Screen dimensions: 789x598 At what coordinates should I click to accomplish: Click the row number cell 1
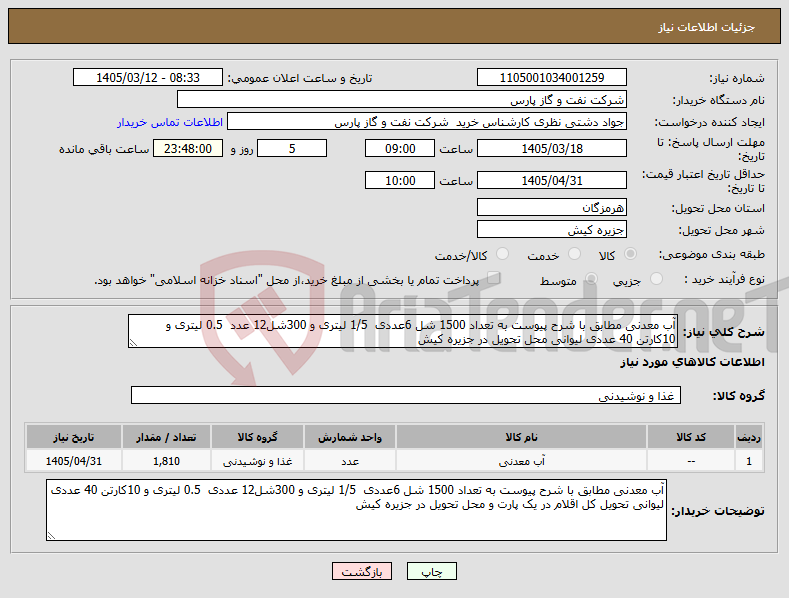coord(749,461)
